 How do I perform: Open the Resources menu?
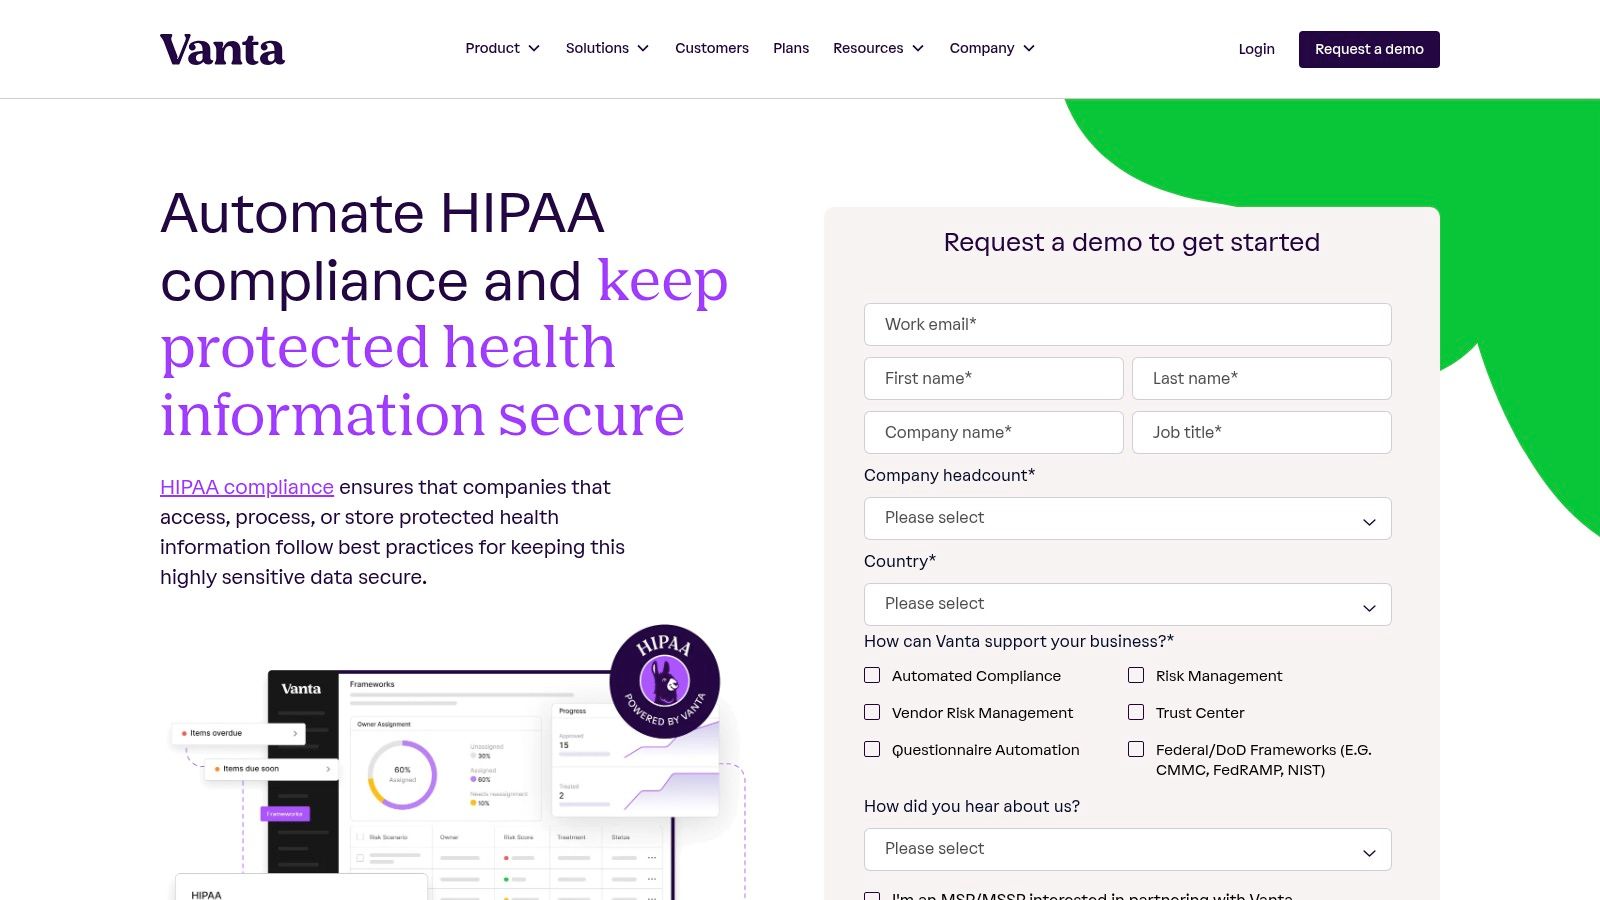(x=878, y=48)
